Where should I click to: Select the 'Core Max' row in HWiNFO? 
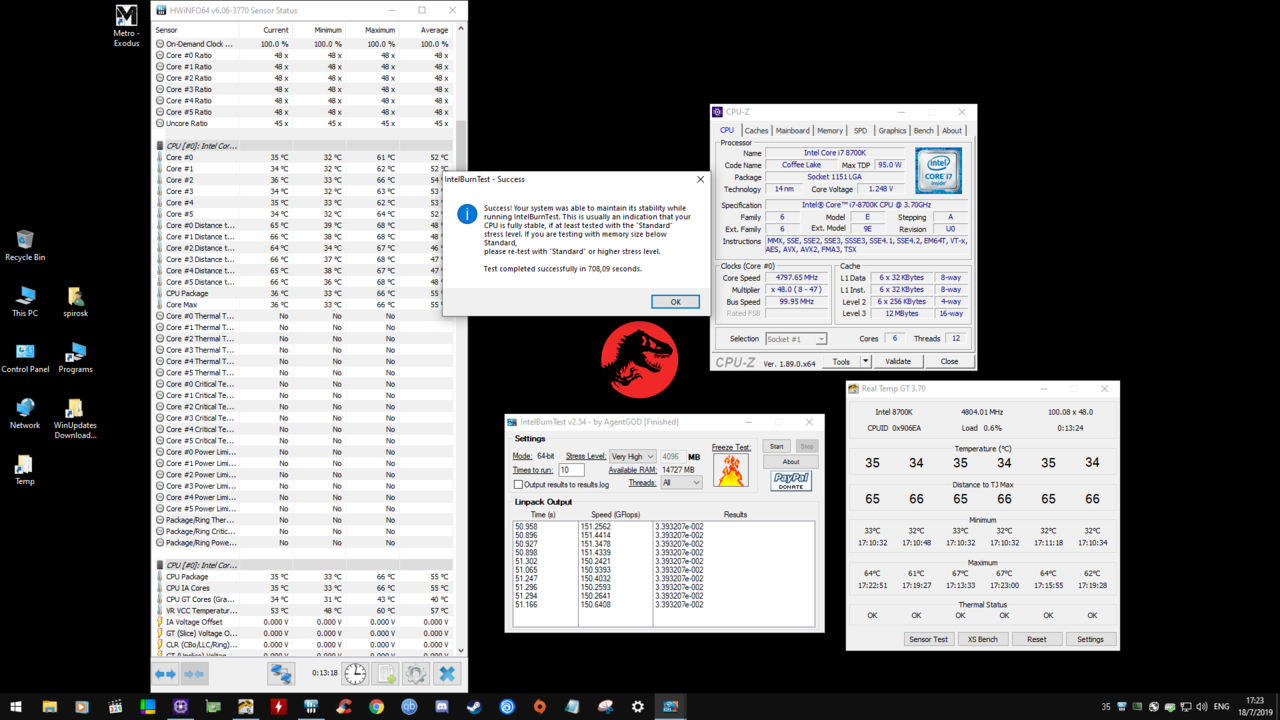[x=303, y=304]
